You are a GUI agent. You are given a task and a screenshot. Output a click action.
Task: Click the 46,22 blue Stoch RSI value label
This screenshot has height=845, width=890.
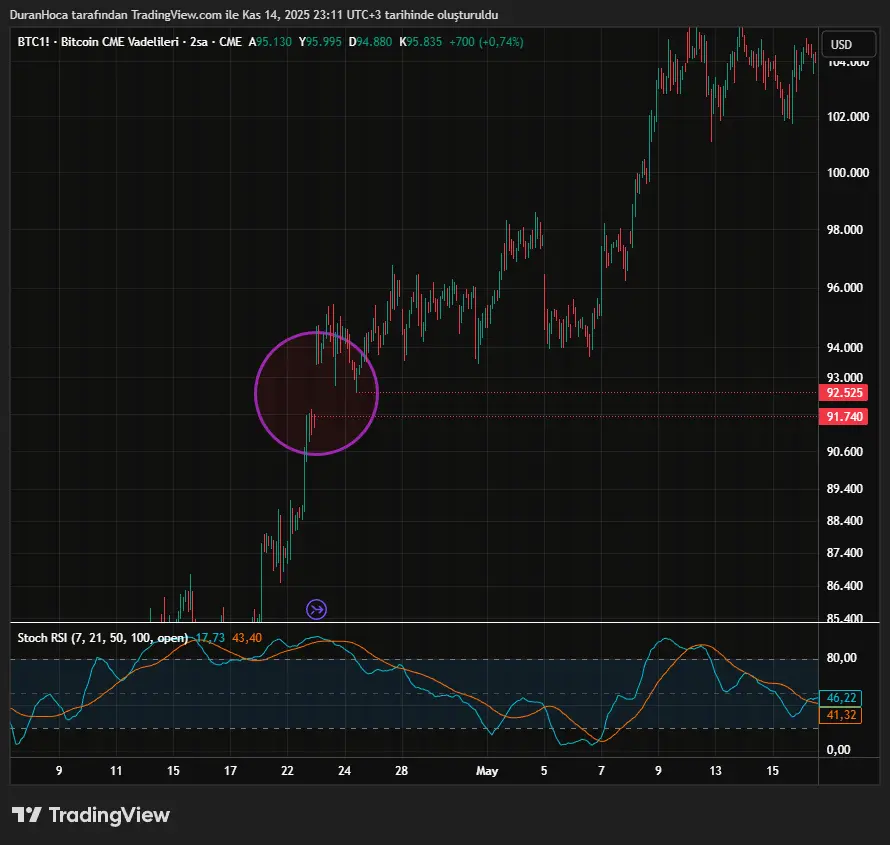click(x=838, y=697)
